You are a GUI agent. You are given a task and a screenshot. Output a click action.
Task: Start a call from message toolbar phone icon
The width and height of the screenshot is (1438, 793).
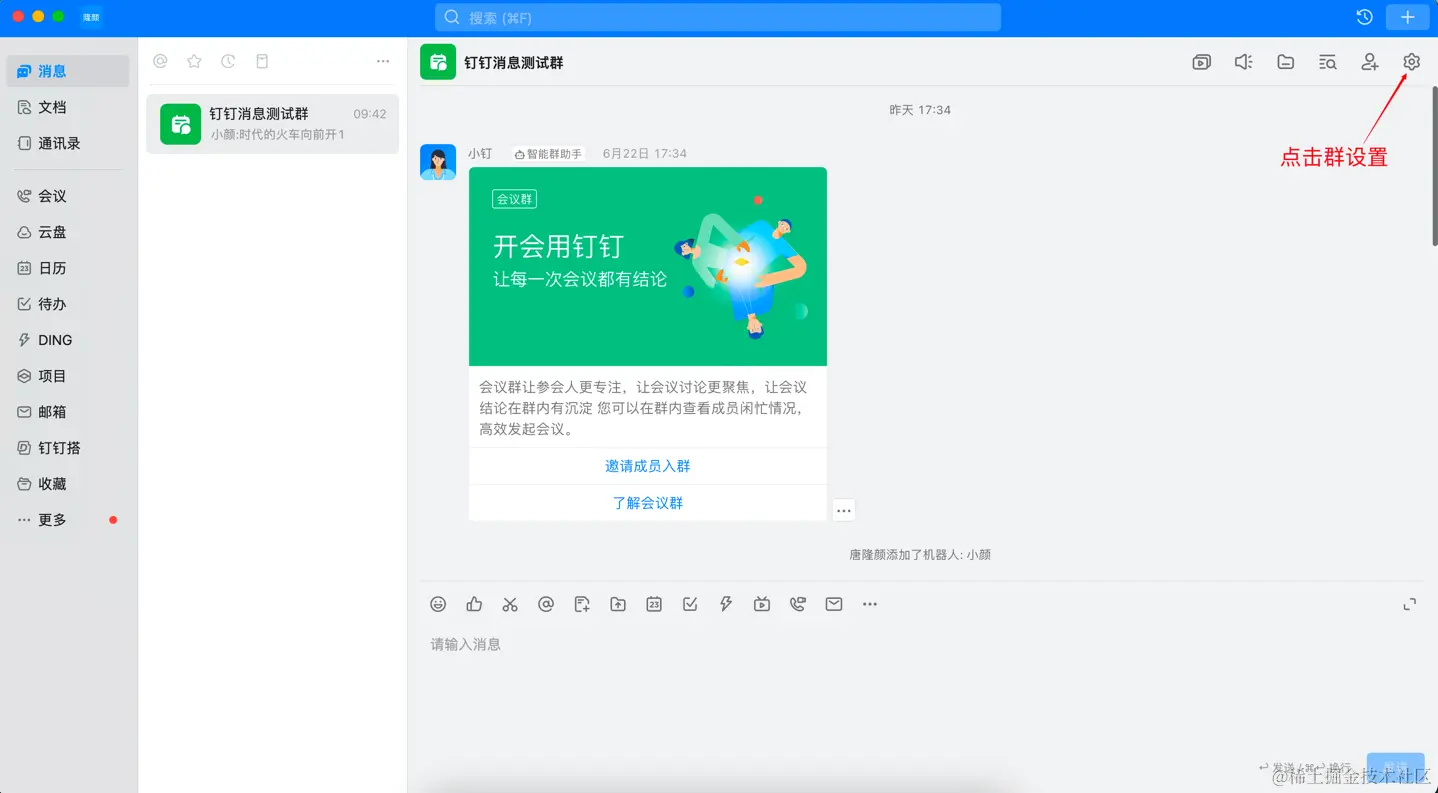pyautogui.click(x=798, y=604)
